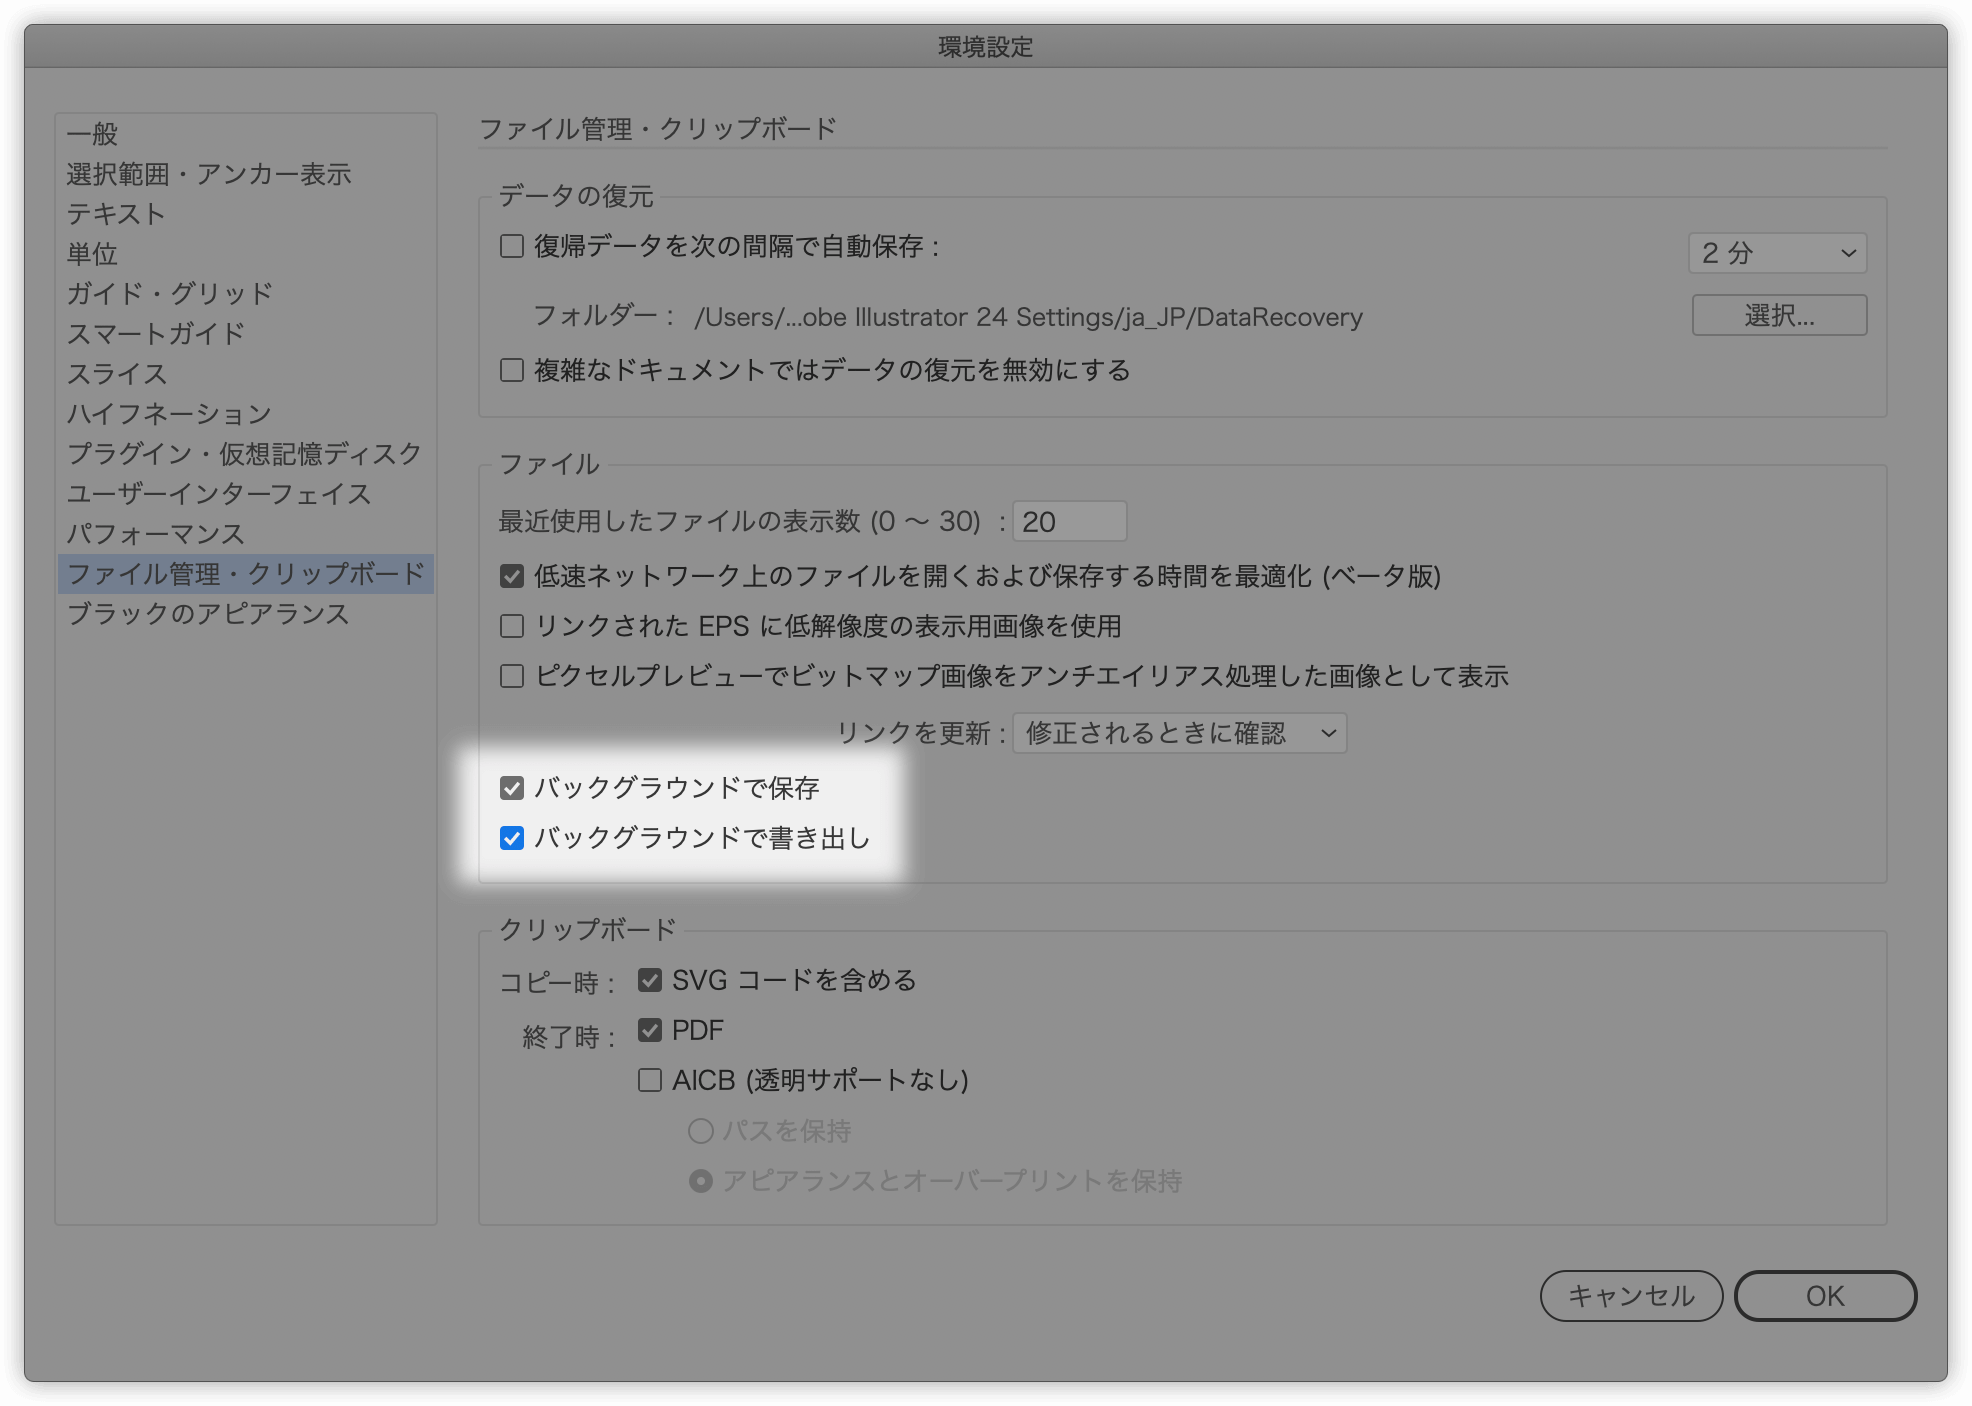Image resolution: width=1972 pixels, height=1406 pixels.
Task: Open the リンクを更新 dropdown
Action: pos(1180,733)
